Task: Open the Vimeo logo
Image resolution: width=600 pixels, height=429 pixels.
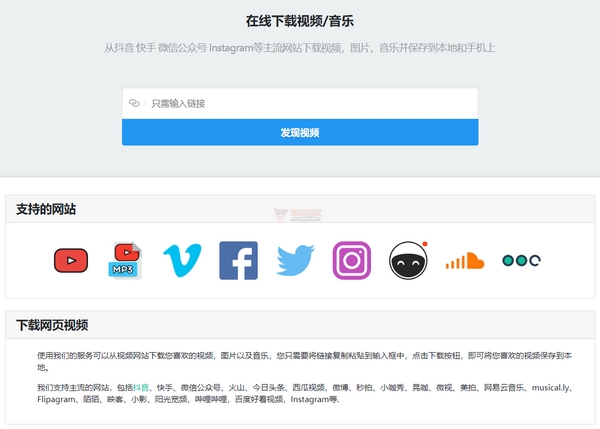Action: 182,260
